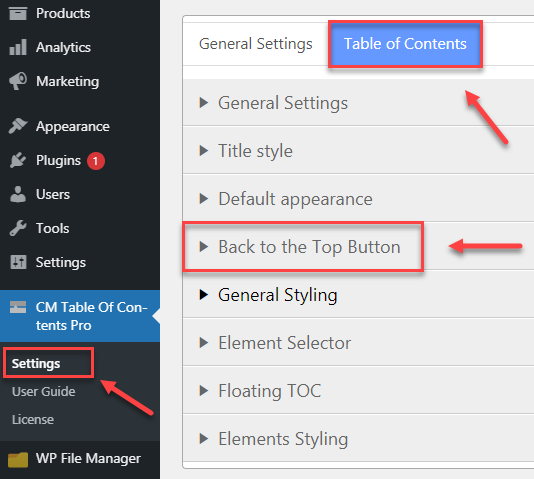Click the Analytics bar chart icon

(18, 47)
